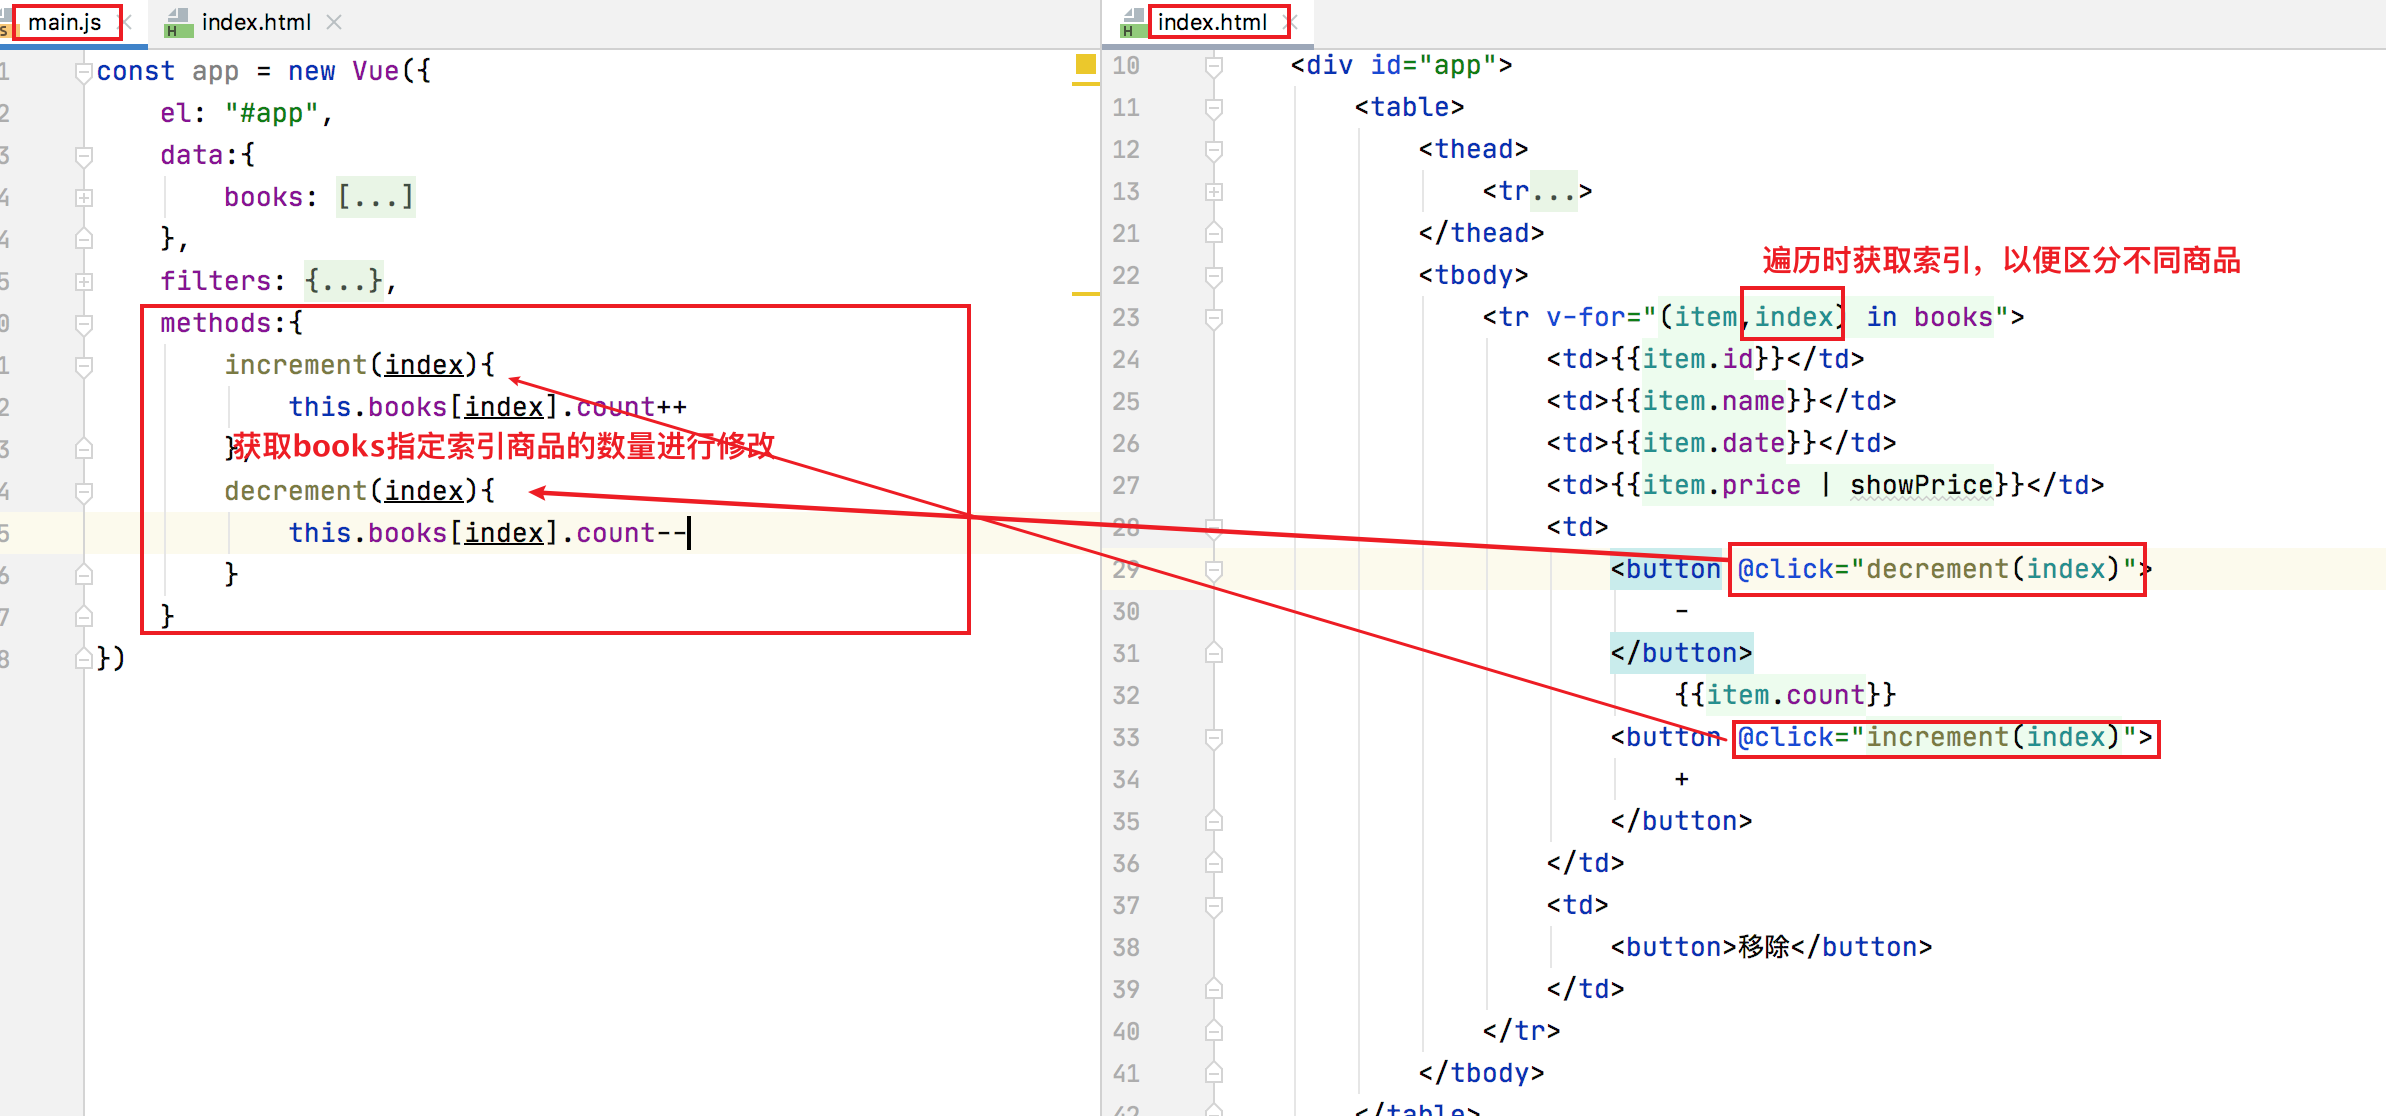Switch to the main.js tab
The width and height of the screenshot is (2386, 1116).
(64, 22)
